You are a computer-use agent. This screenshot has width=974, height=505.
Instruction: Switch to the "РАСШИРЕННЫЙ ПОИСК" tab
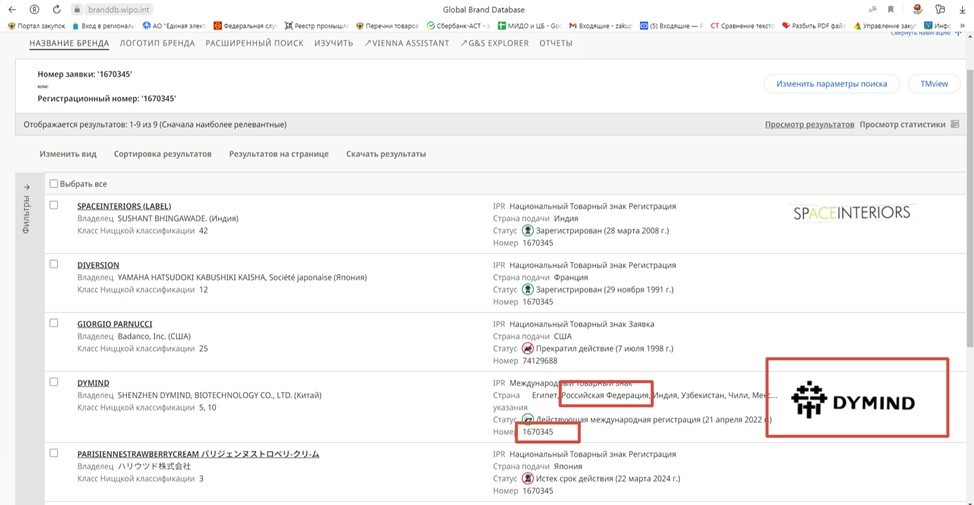(254, 43)
